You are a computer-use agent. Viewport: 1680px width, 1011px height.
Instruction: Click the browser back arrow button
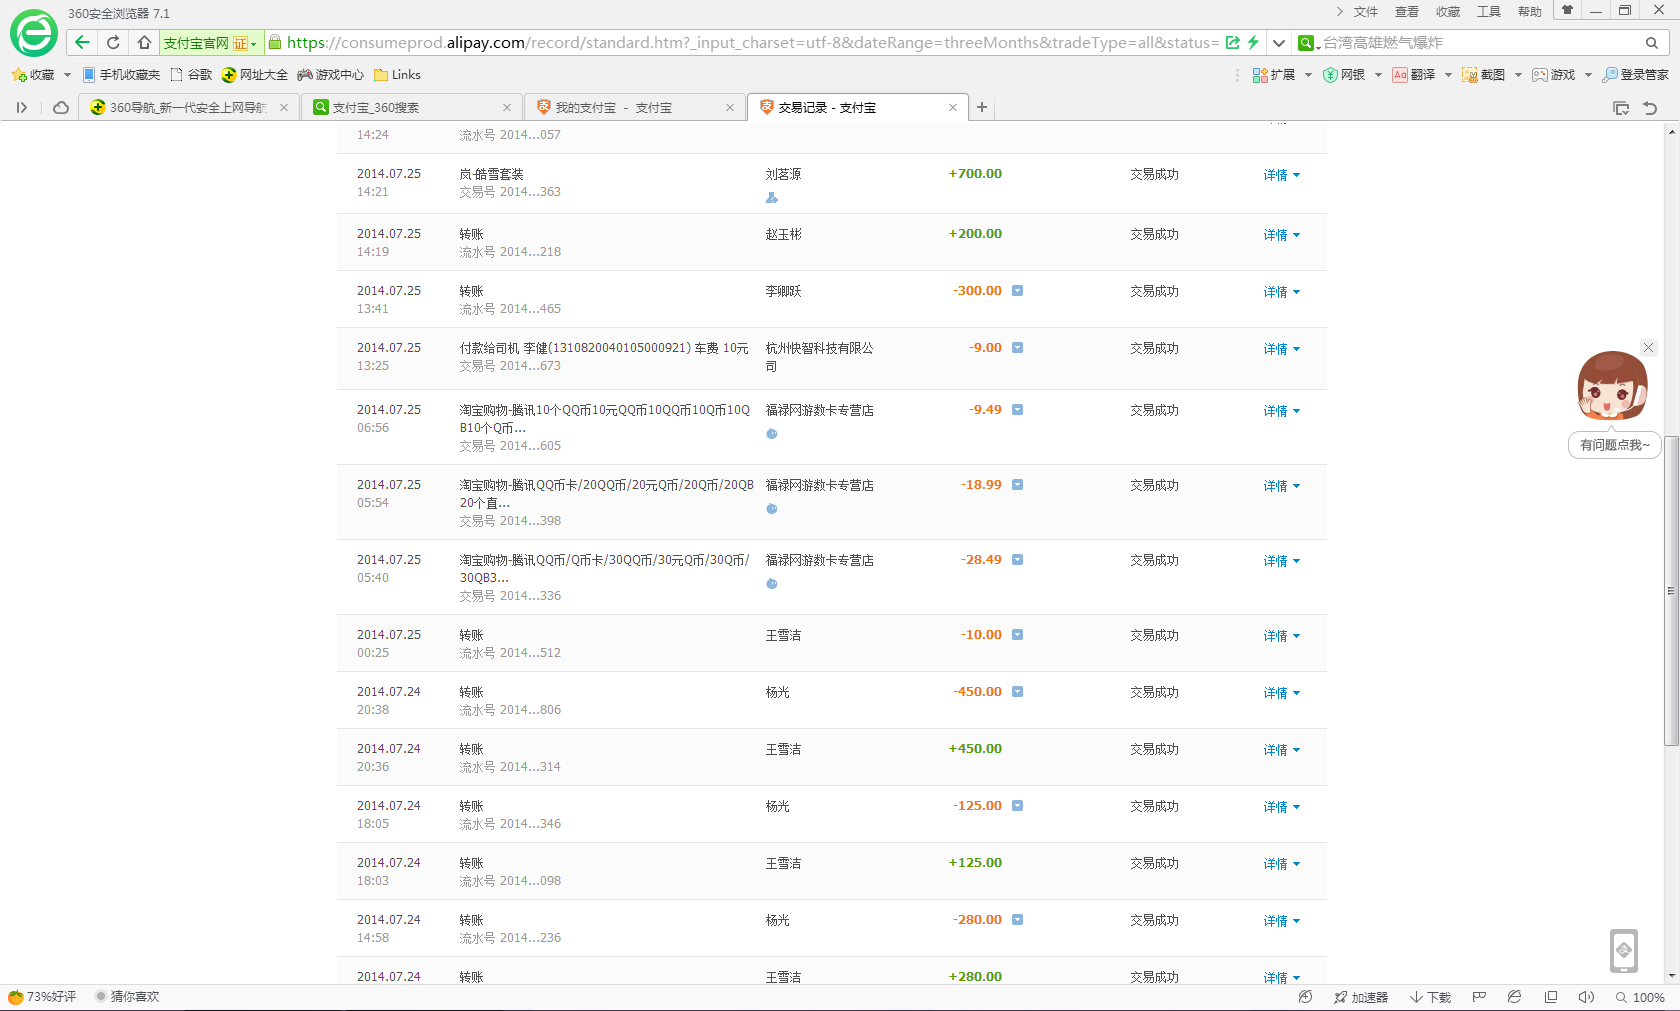tap(83, 42)
